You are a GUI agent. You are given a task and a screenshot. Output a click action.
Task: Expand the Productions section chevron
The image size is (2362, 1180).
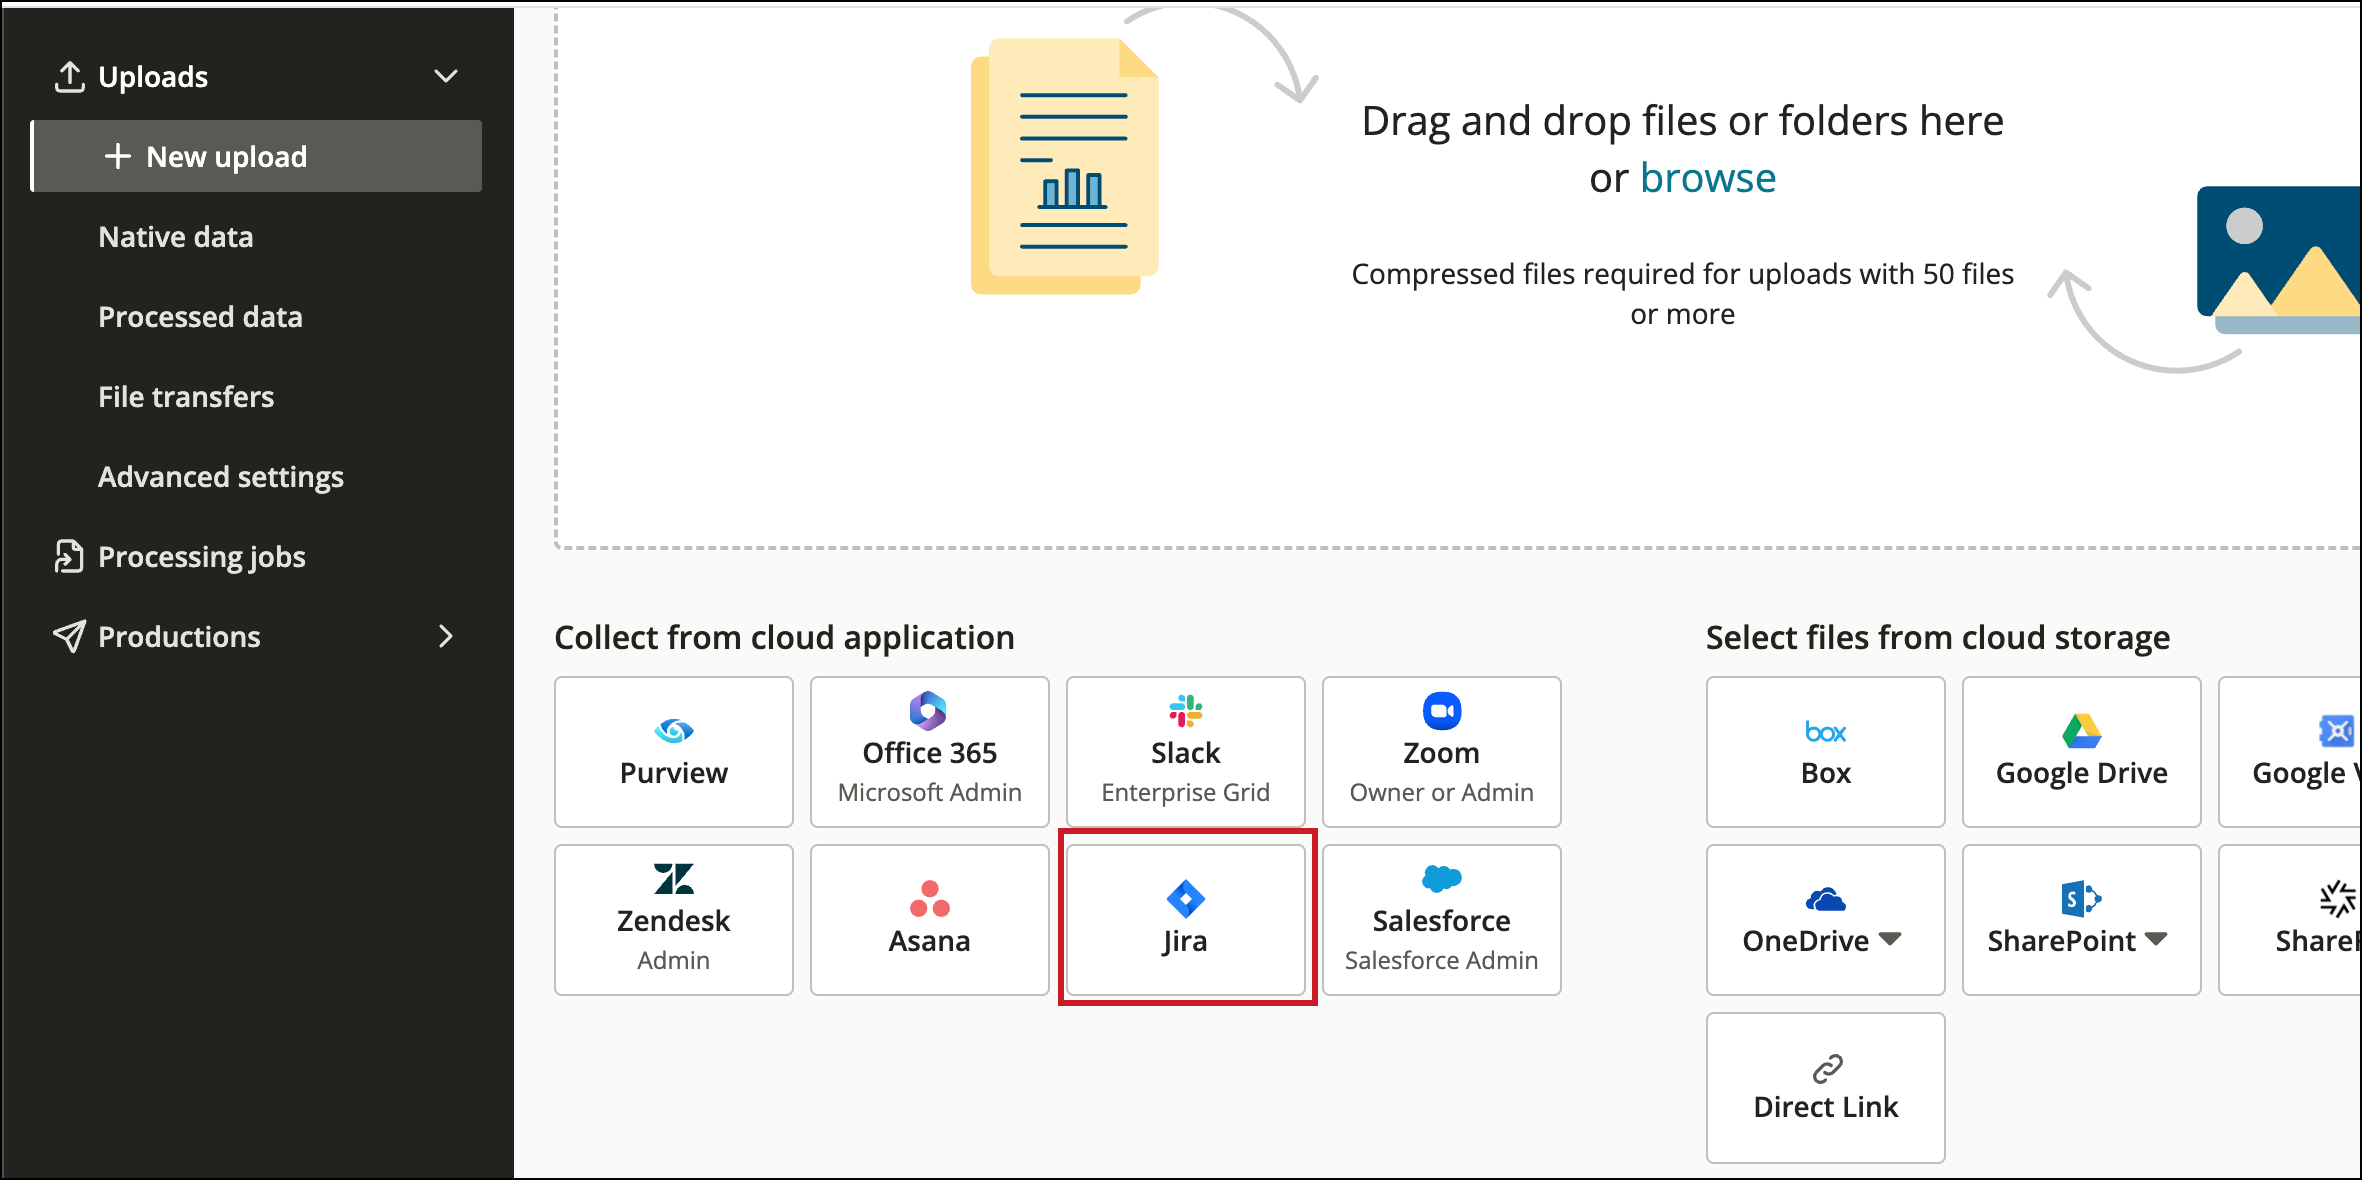pos(446,636)
